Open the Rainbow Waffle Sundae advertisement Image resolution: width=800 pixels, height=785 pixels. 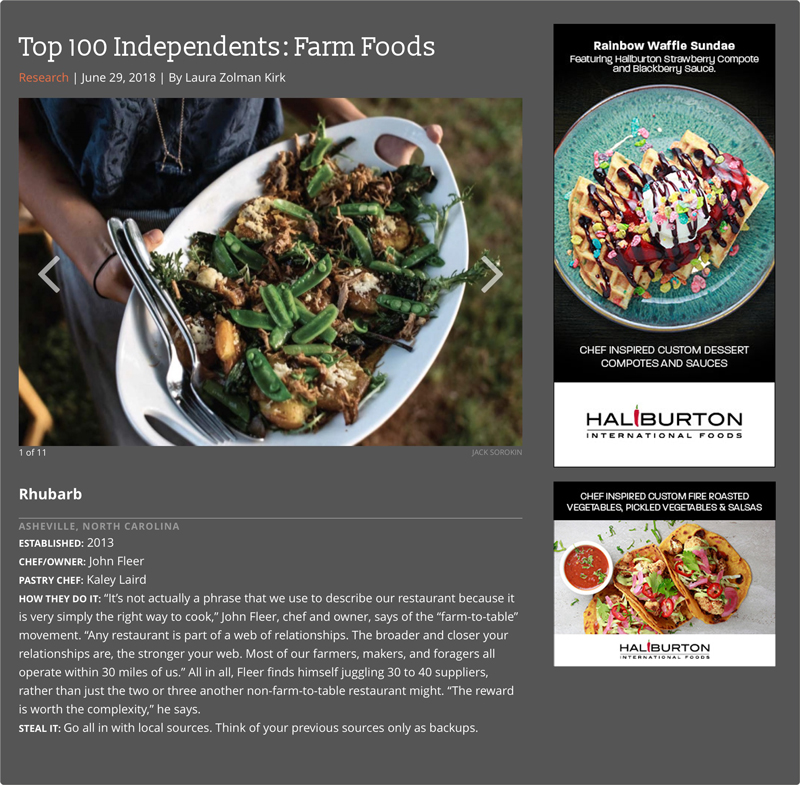(664, 245)
